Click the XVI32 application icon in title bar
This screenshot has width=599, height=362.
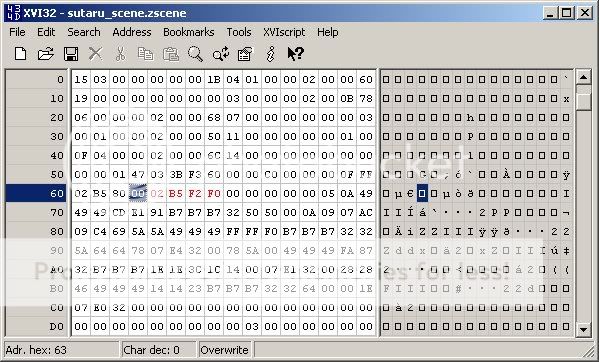click(13, 13)
